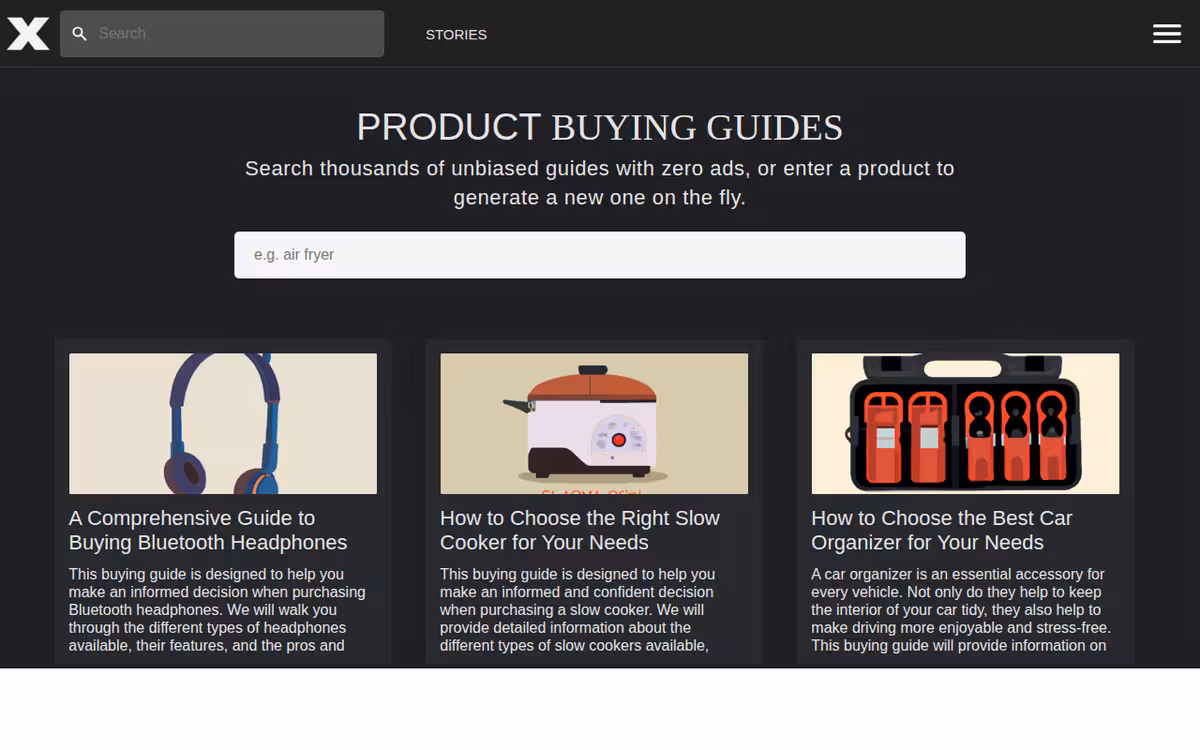Open the hamburger menu
This screenshot has height=750, width=1200.
[1167, 34]
